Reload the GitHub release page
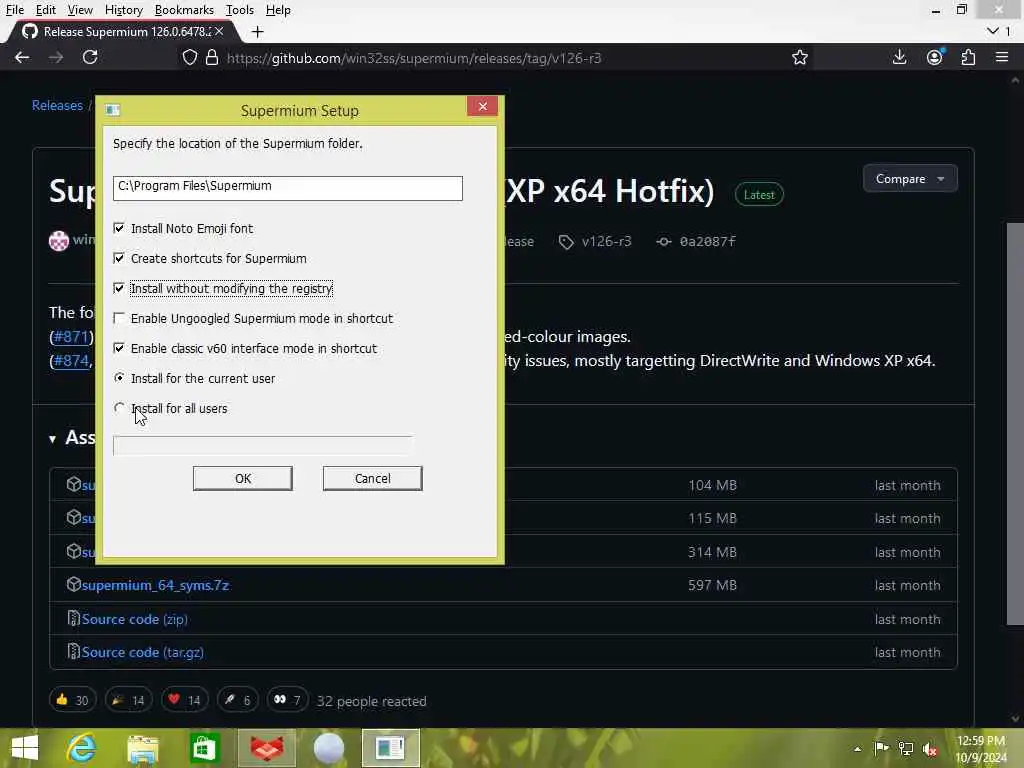Image resolution: width=1024 pixels, height=768 pixels. click(x=90, y=57)
